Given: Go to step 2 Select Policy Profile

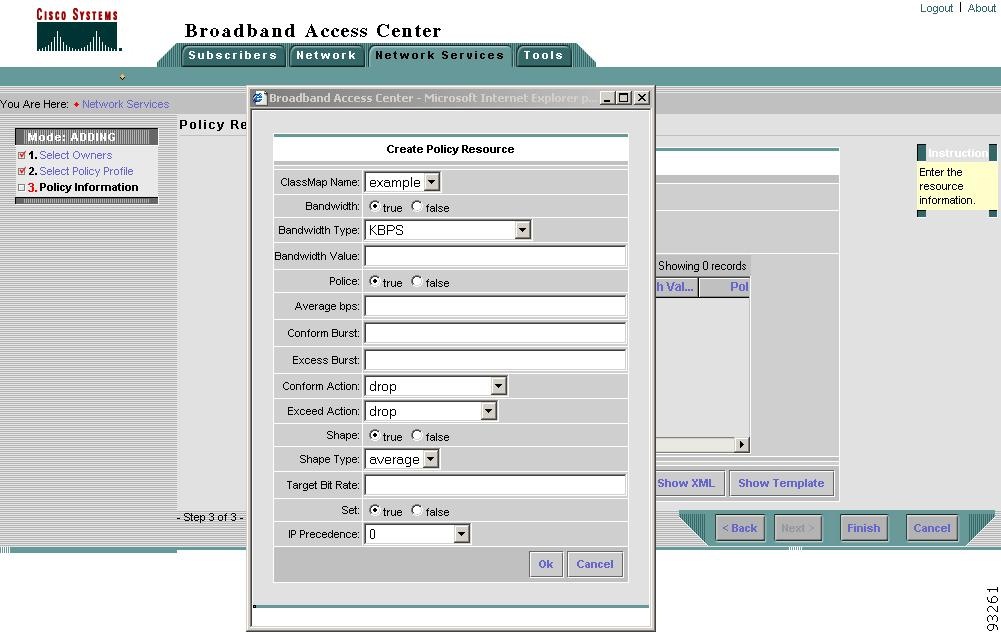Looking at the screenshot, I should pyautogui.click(x=86, y=171).
